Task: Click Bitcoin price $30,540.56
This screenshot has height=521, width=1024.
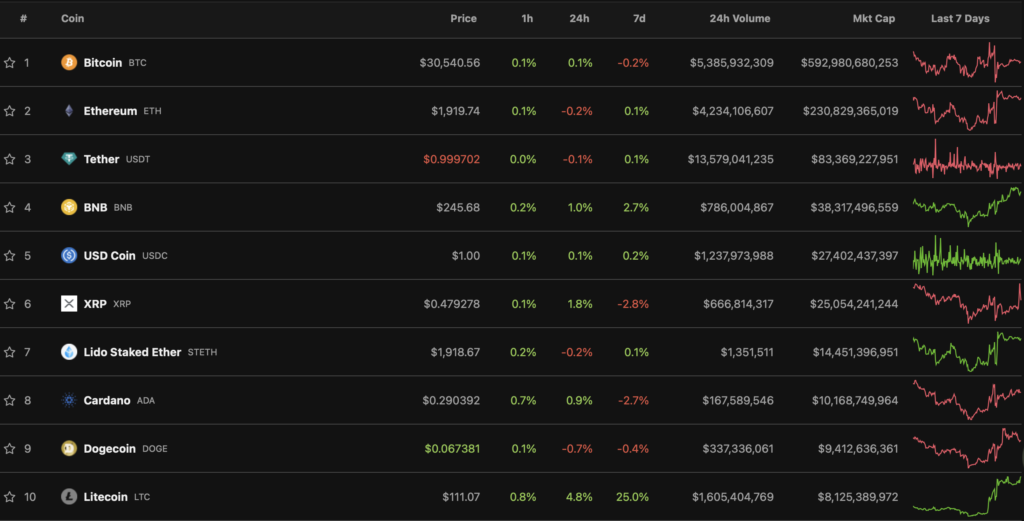Action: [449, 63]
